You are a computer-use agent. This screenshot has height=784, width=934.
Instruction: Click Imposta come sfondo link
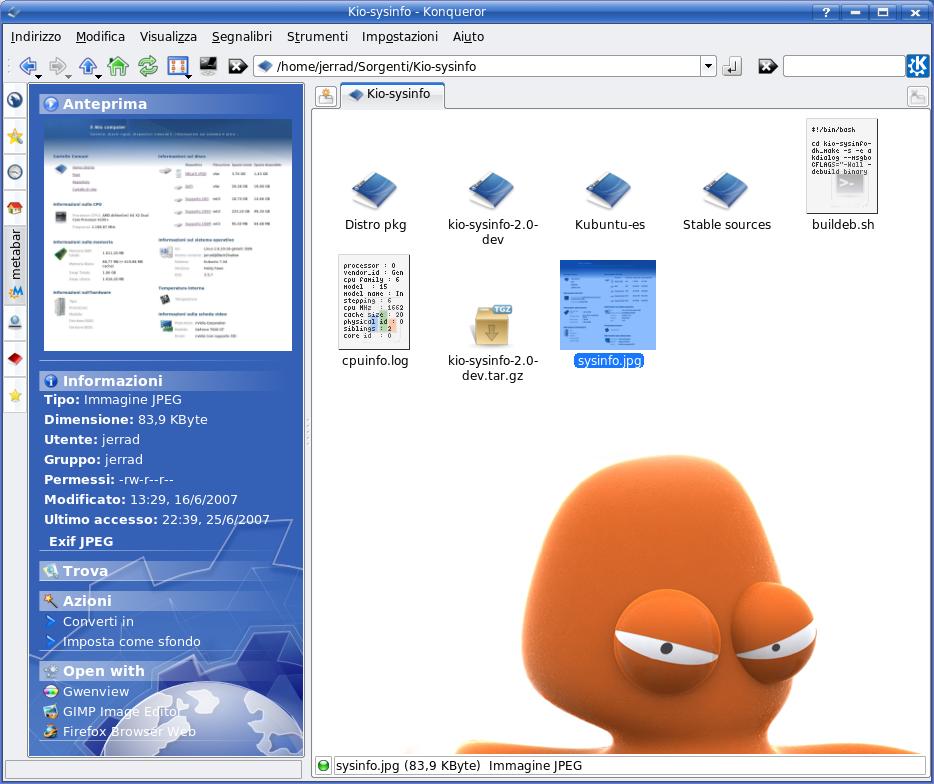point(131,642)
